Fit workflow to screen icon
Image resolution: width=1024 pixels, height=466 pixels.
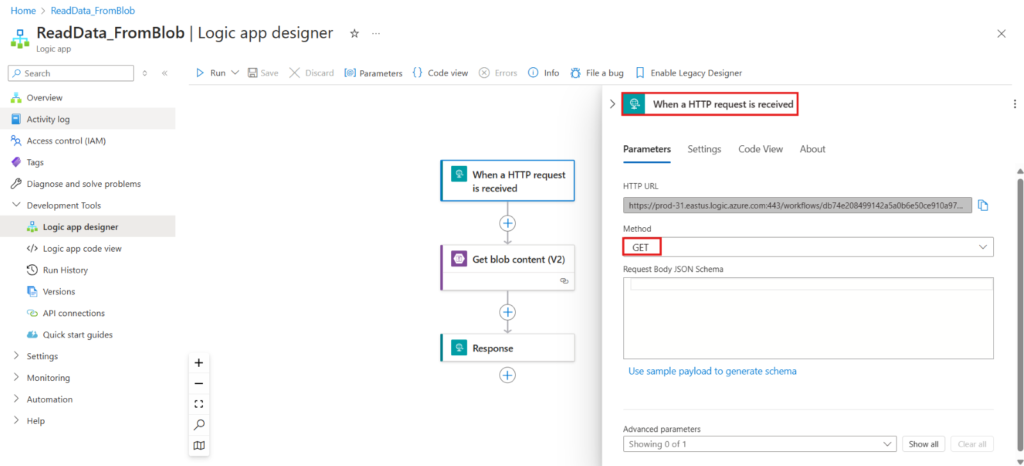click(199, 404)
